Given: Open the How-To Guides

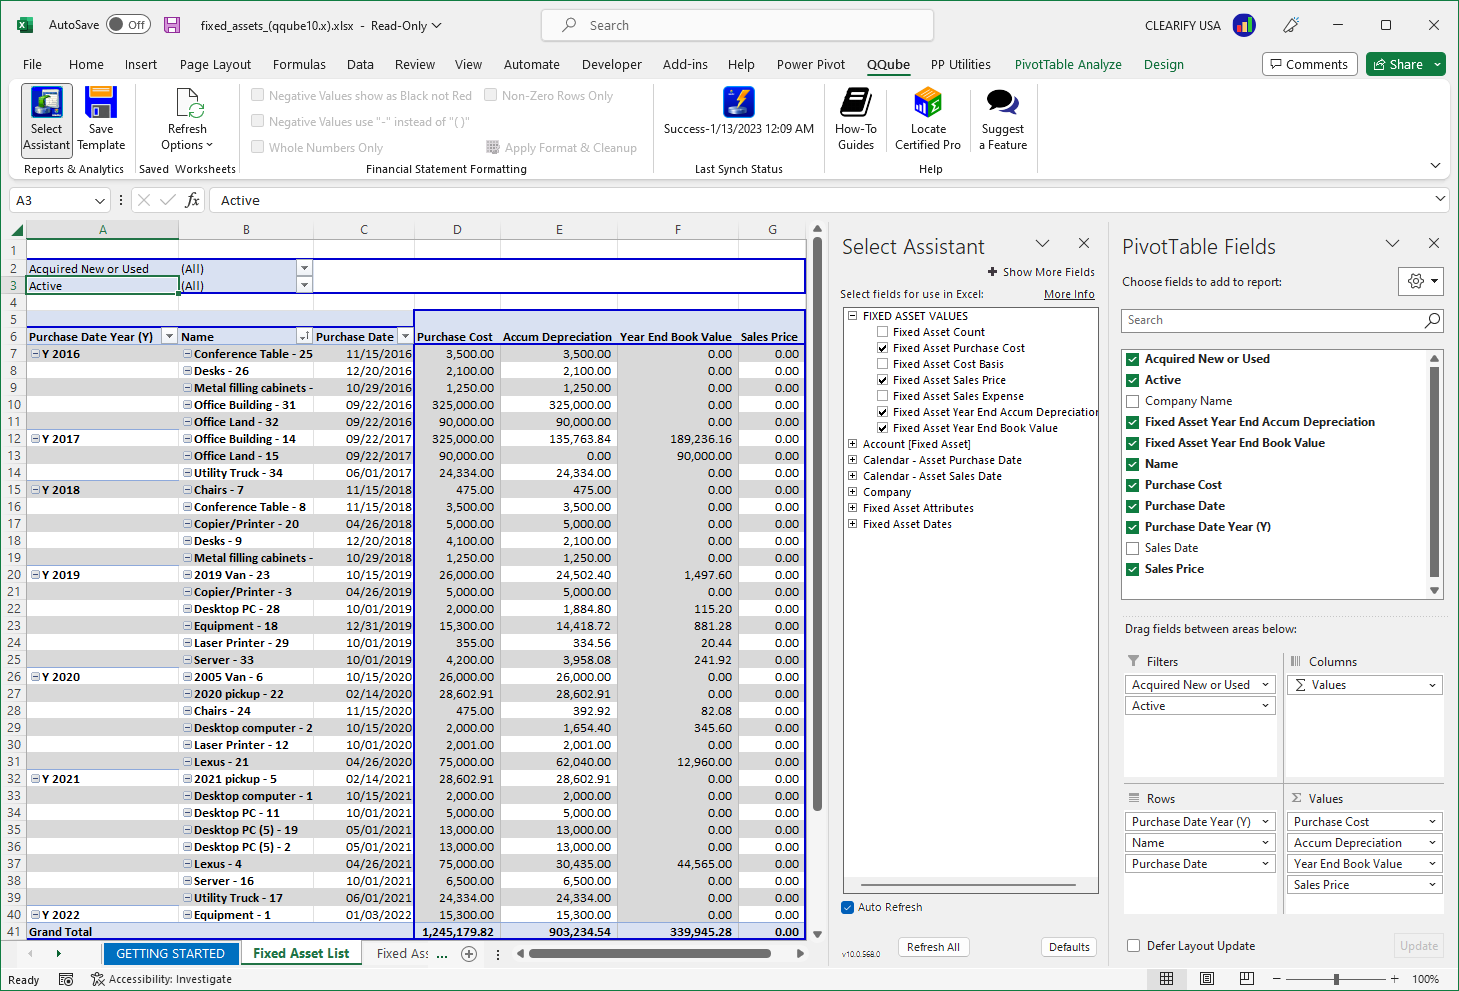Looking at the screenshot, I should 855,118.
